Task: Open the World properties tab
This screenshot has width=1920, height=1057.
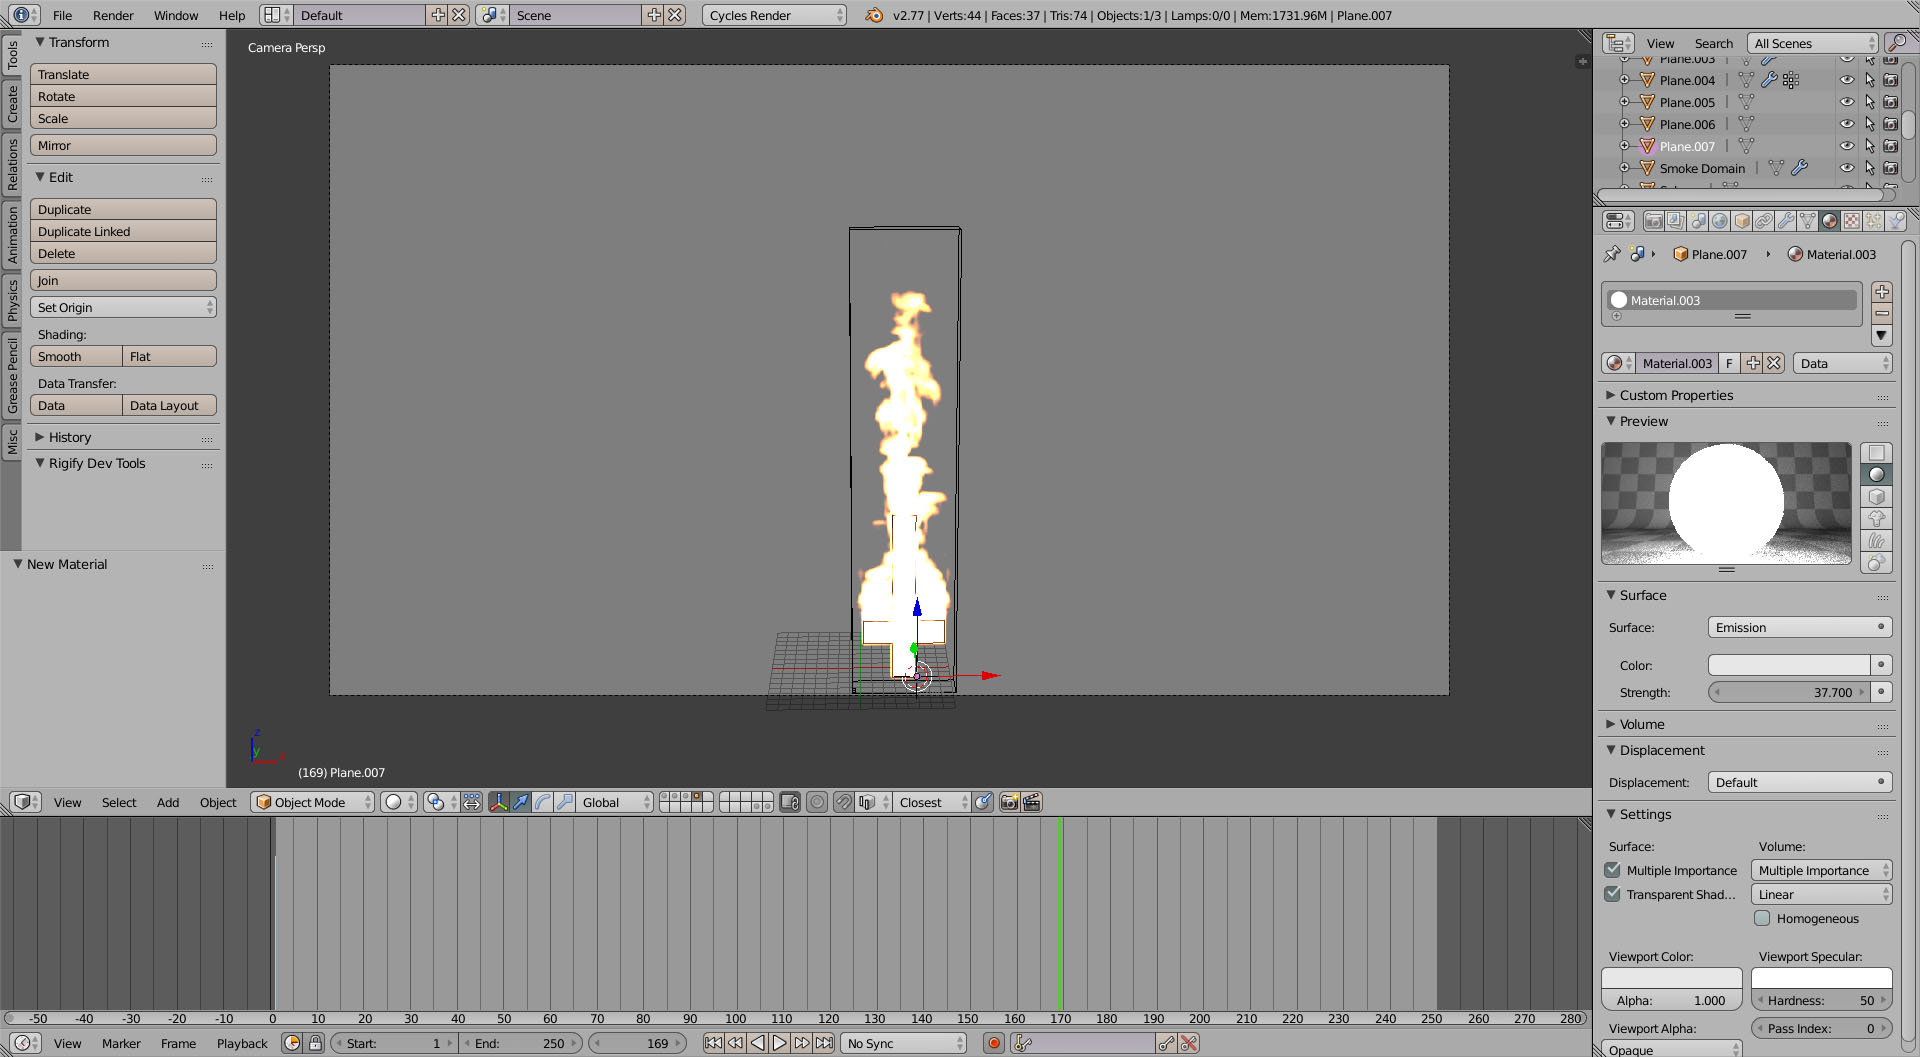Action: [1720, 221]
